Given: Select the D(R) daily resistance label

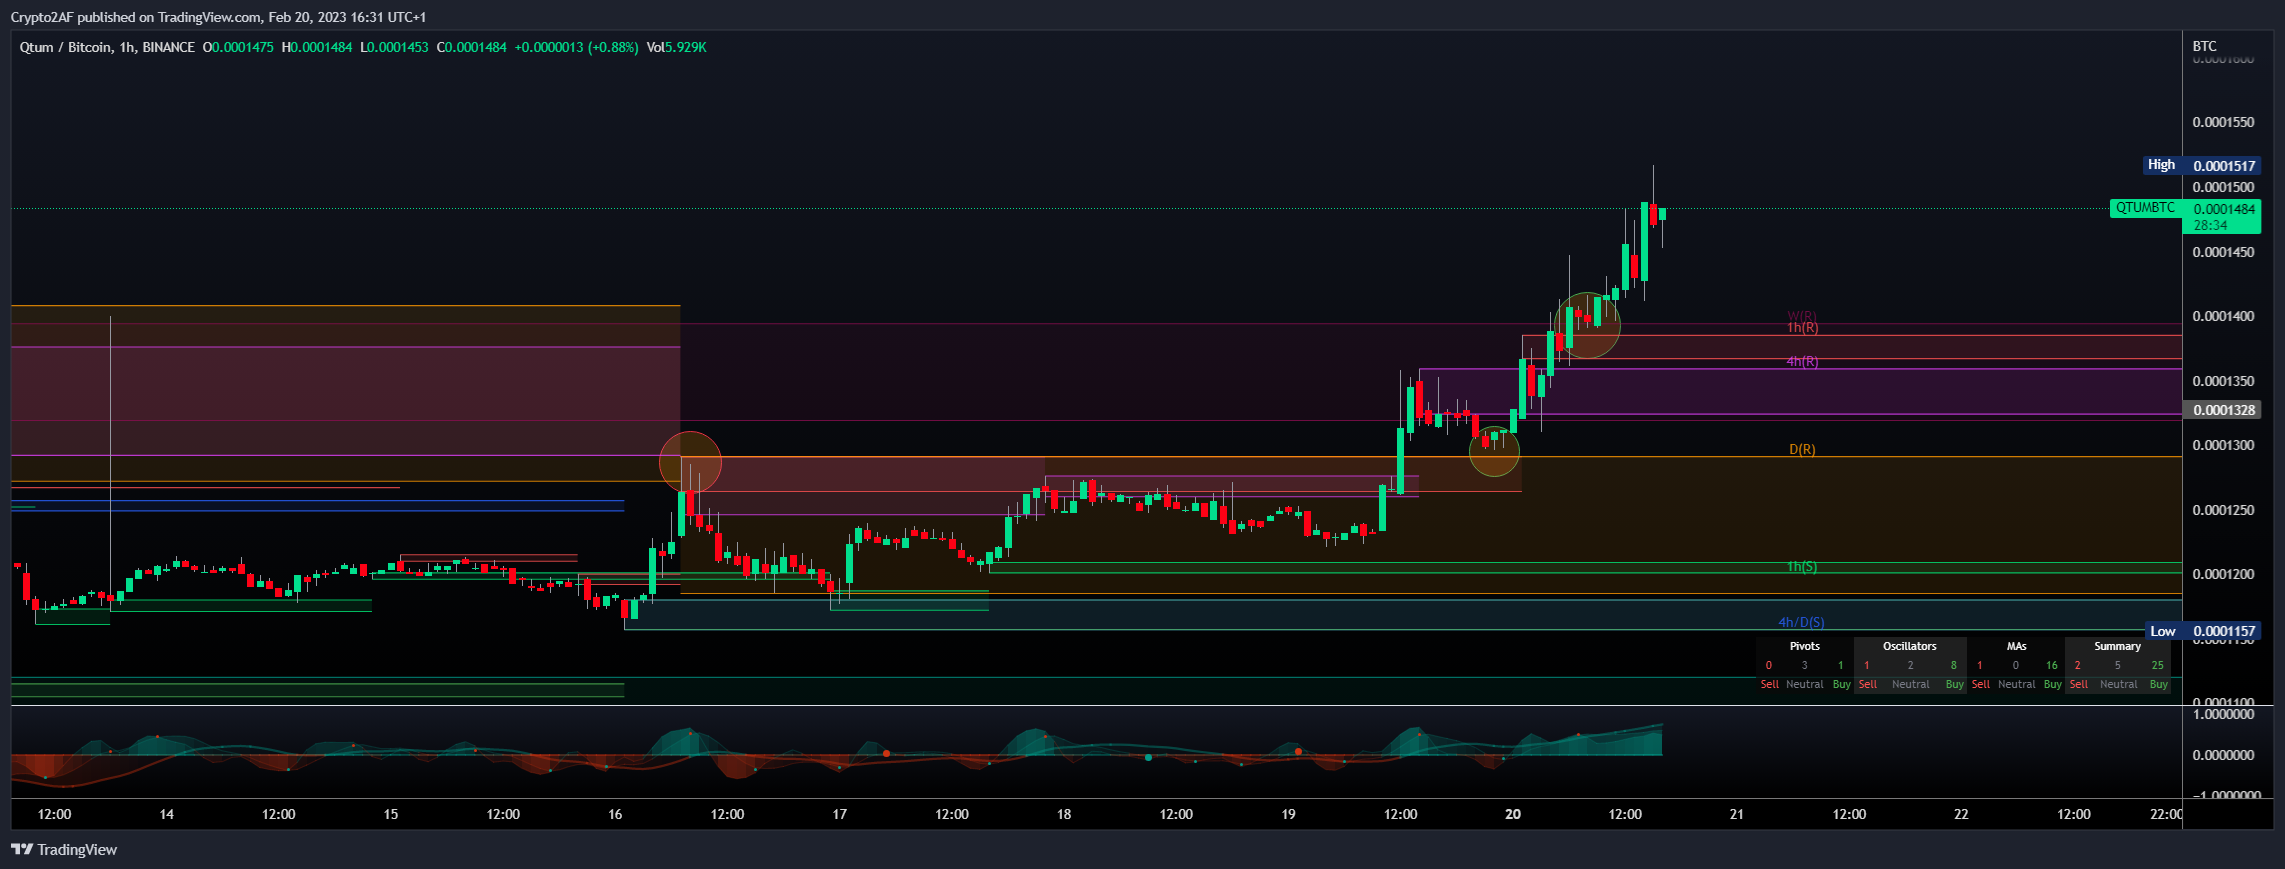Looking at the screenshot, I should [x=1802, y=449].
